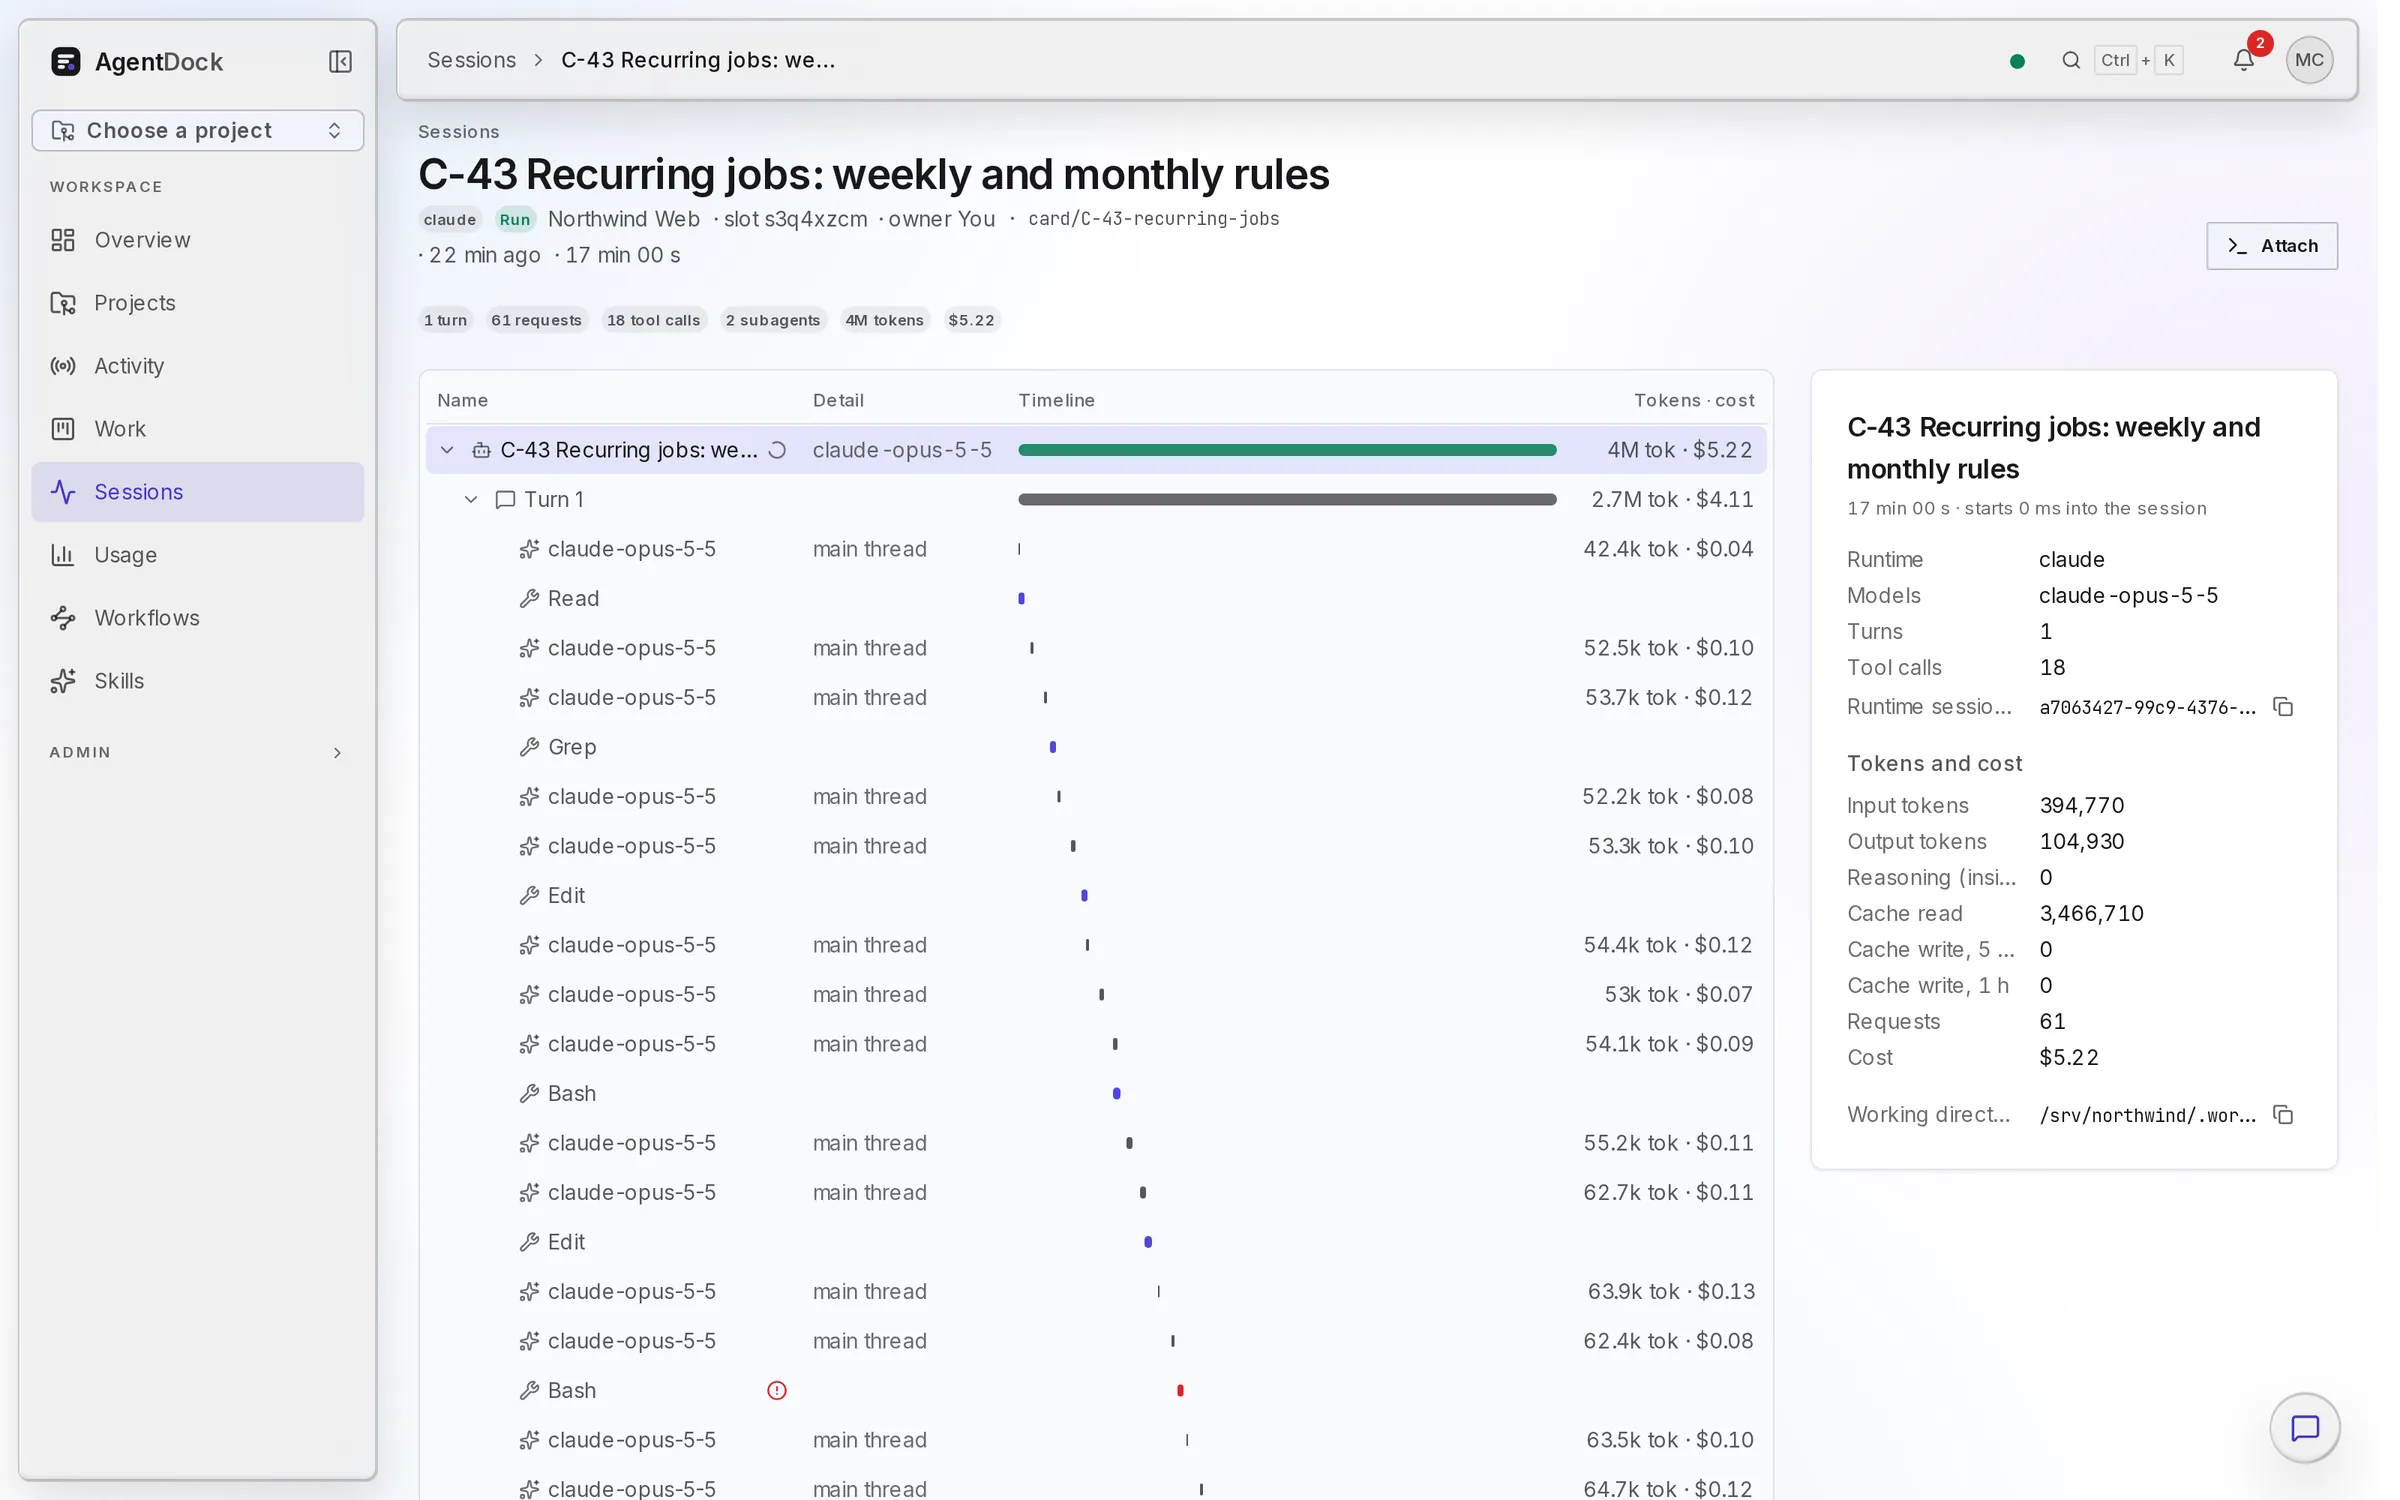Copy the runtime session ID
The image size is (2400, 1500).
(2283, 707)
